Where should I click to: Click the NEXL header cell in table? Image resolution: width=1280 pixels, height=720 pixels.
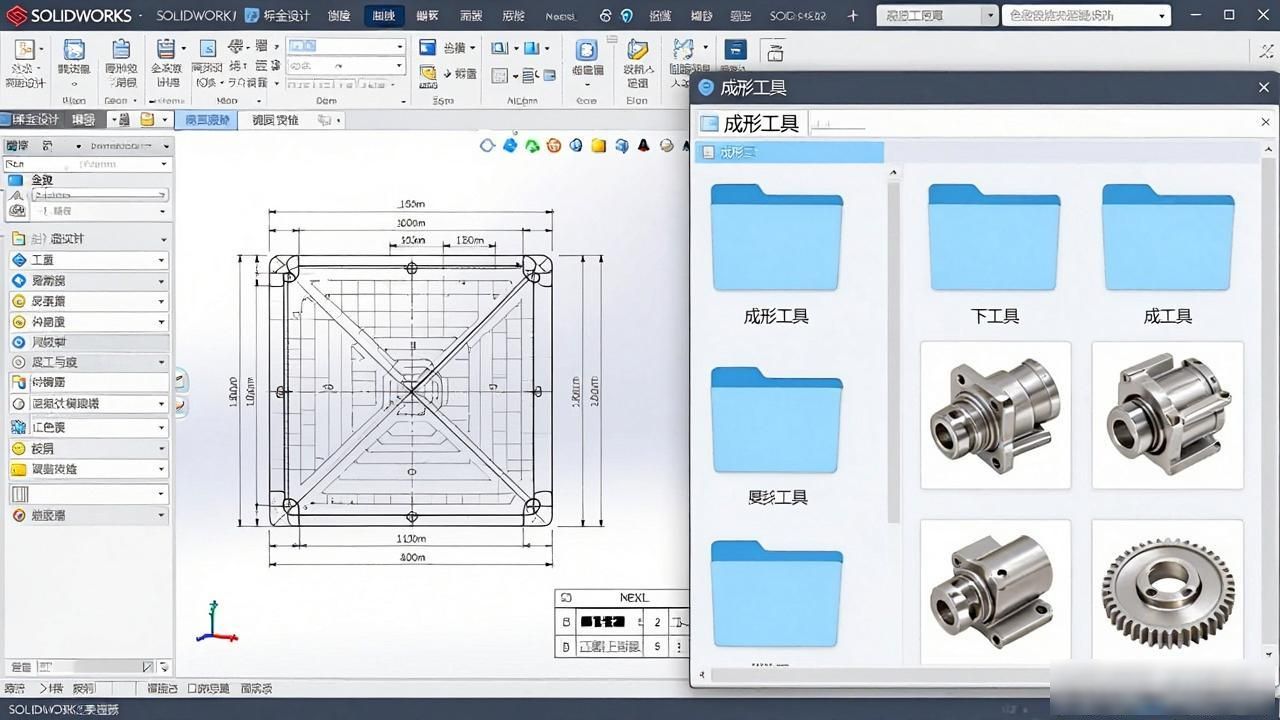click(x=633, y=597)
